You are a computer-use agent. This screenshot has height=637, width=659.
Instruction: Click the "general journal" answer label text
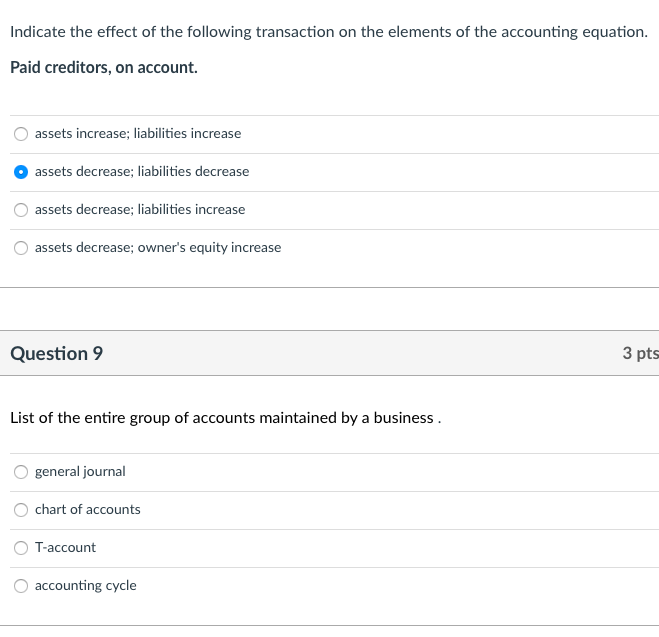click(x=80, y=472)
